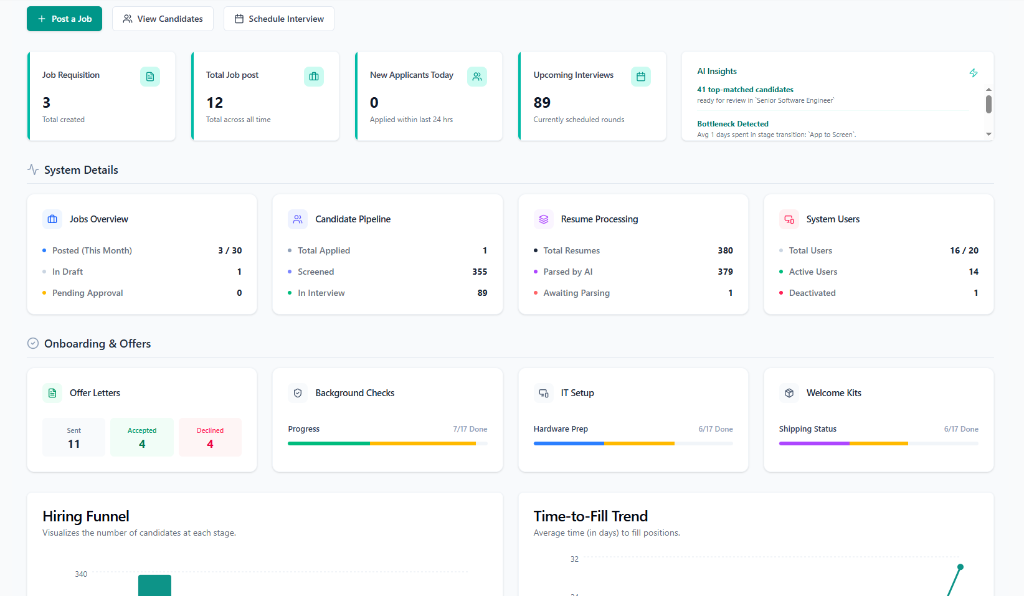The height and width of the screenshot is (596, 1024).
Task: Click the 'Total Users' value 16 / 20
Action: (x=964, y=251)
